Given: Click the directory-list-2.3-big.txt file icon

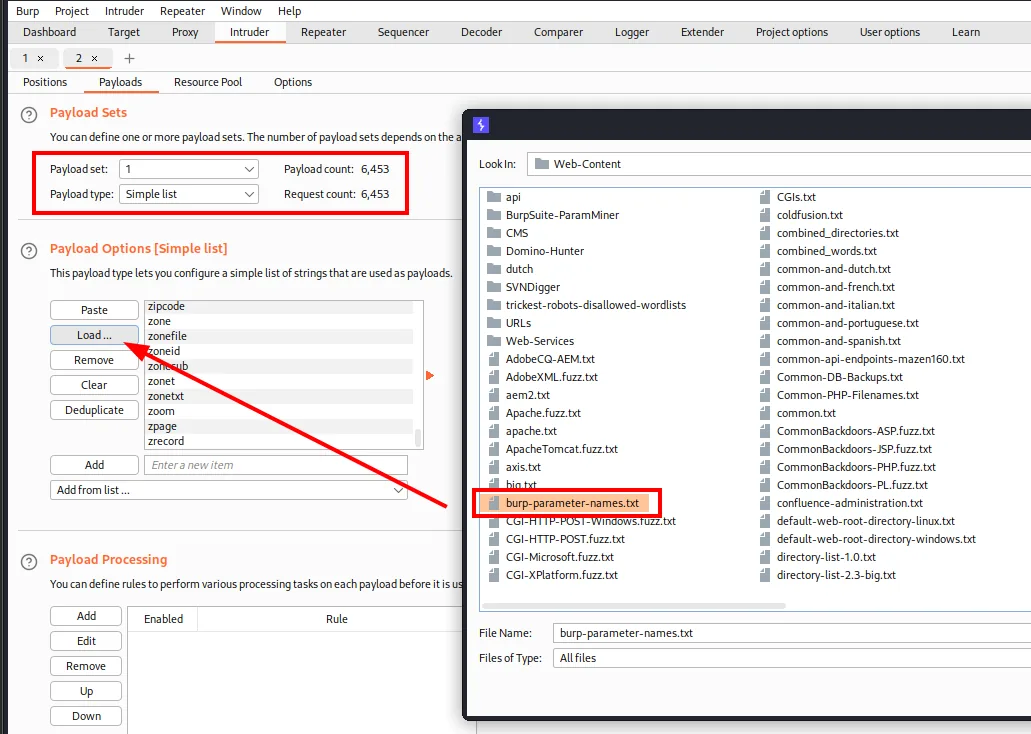Looking at the screenshot, I should [765, 575].
